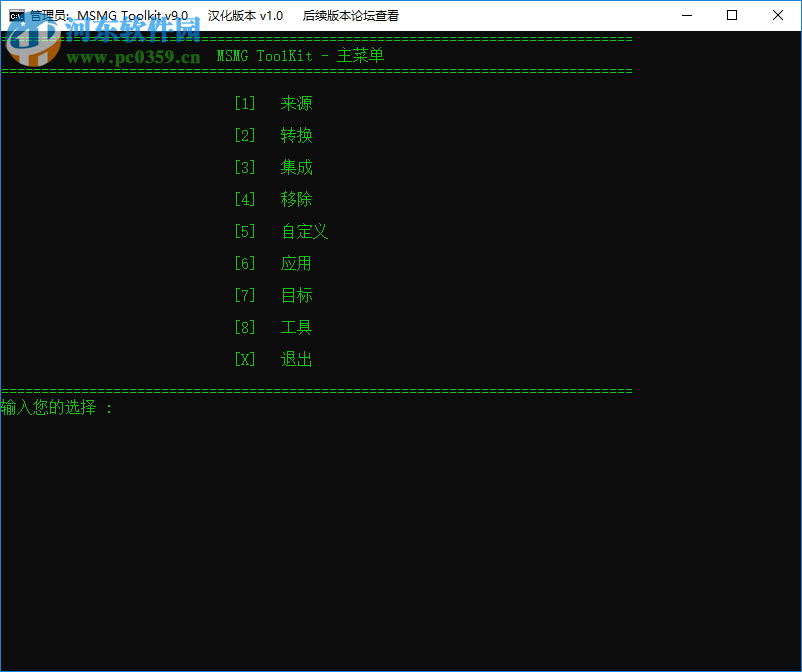Click the MSMG ToolKit 主菜单 header
The width and height of the screenshot is (802, 672).
pos(297,55)
